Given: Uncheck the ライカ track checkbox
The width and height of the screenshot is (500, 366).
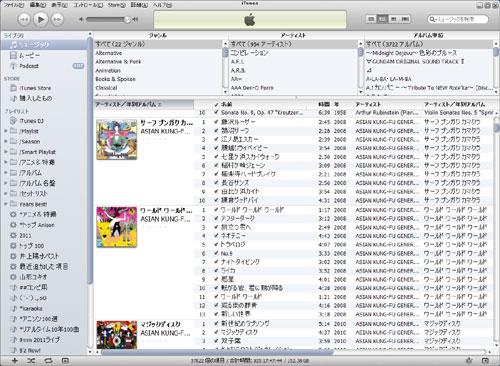Looking at the screenshot, I should coord(217,271).
